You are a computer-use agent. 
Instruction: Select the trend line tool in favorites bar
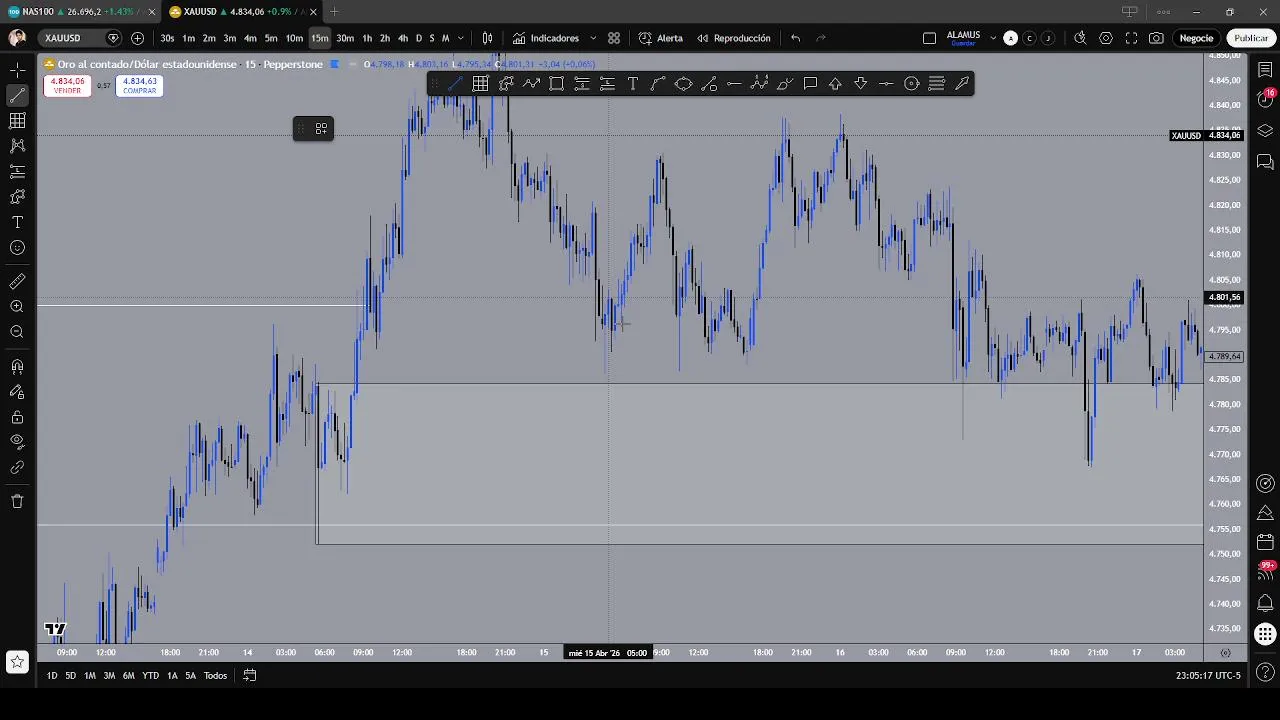coord(455,84)
